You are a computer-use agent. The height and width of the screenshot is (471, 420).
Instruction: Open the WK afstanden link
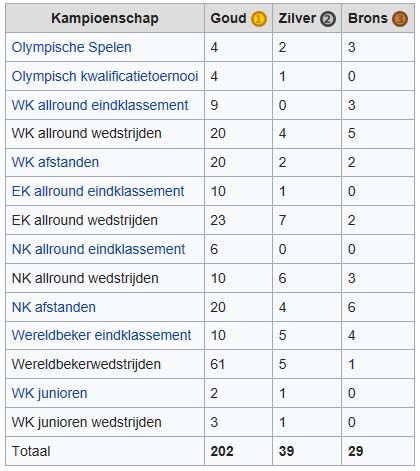click(x=55, y=162)
